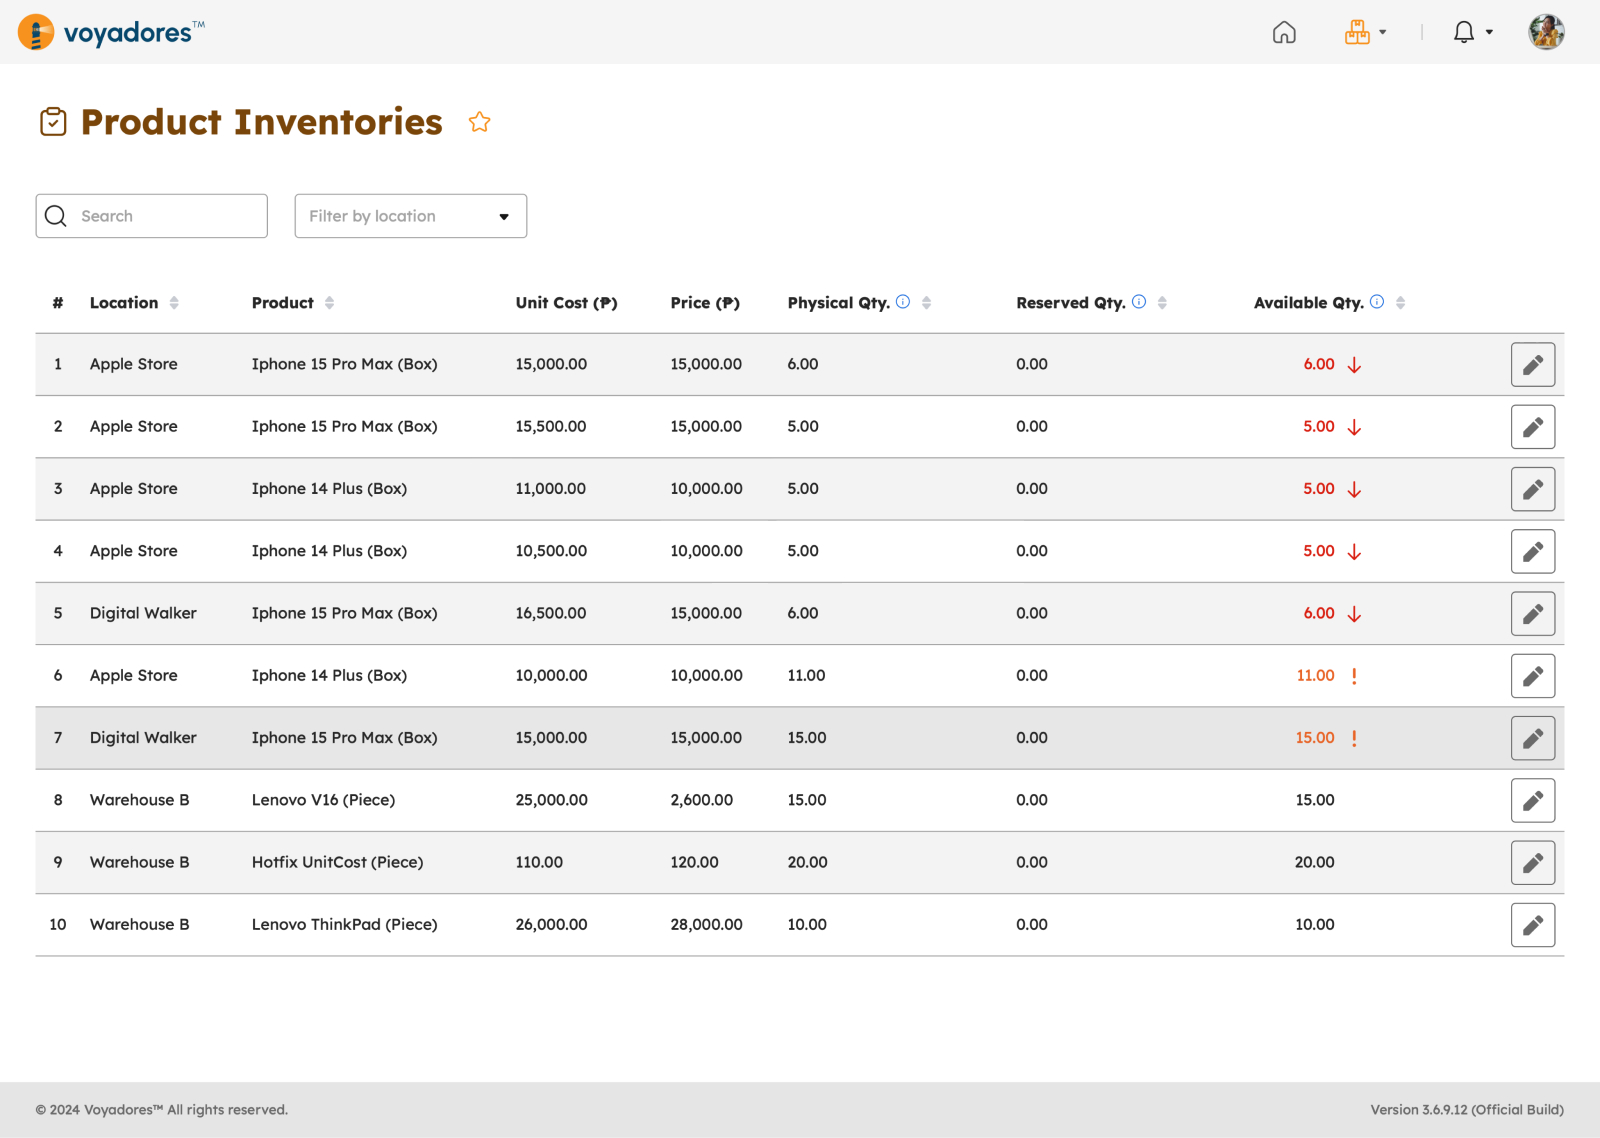Viewport: 1600px width, 1138px height.
Task: Sort by Available Qty. column arrows
Action: (1400, 303)
